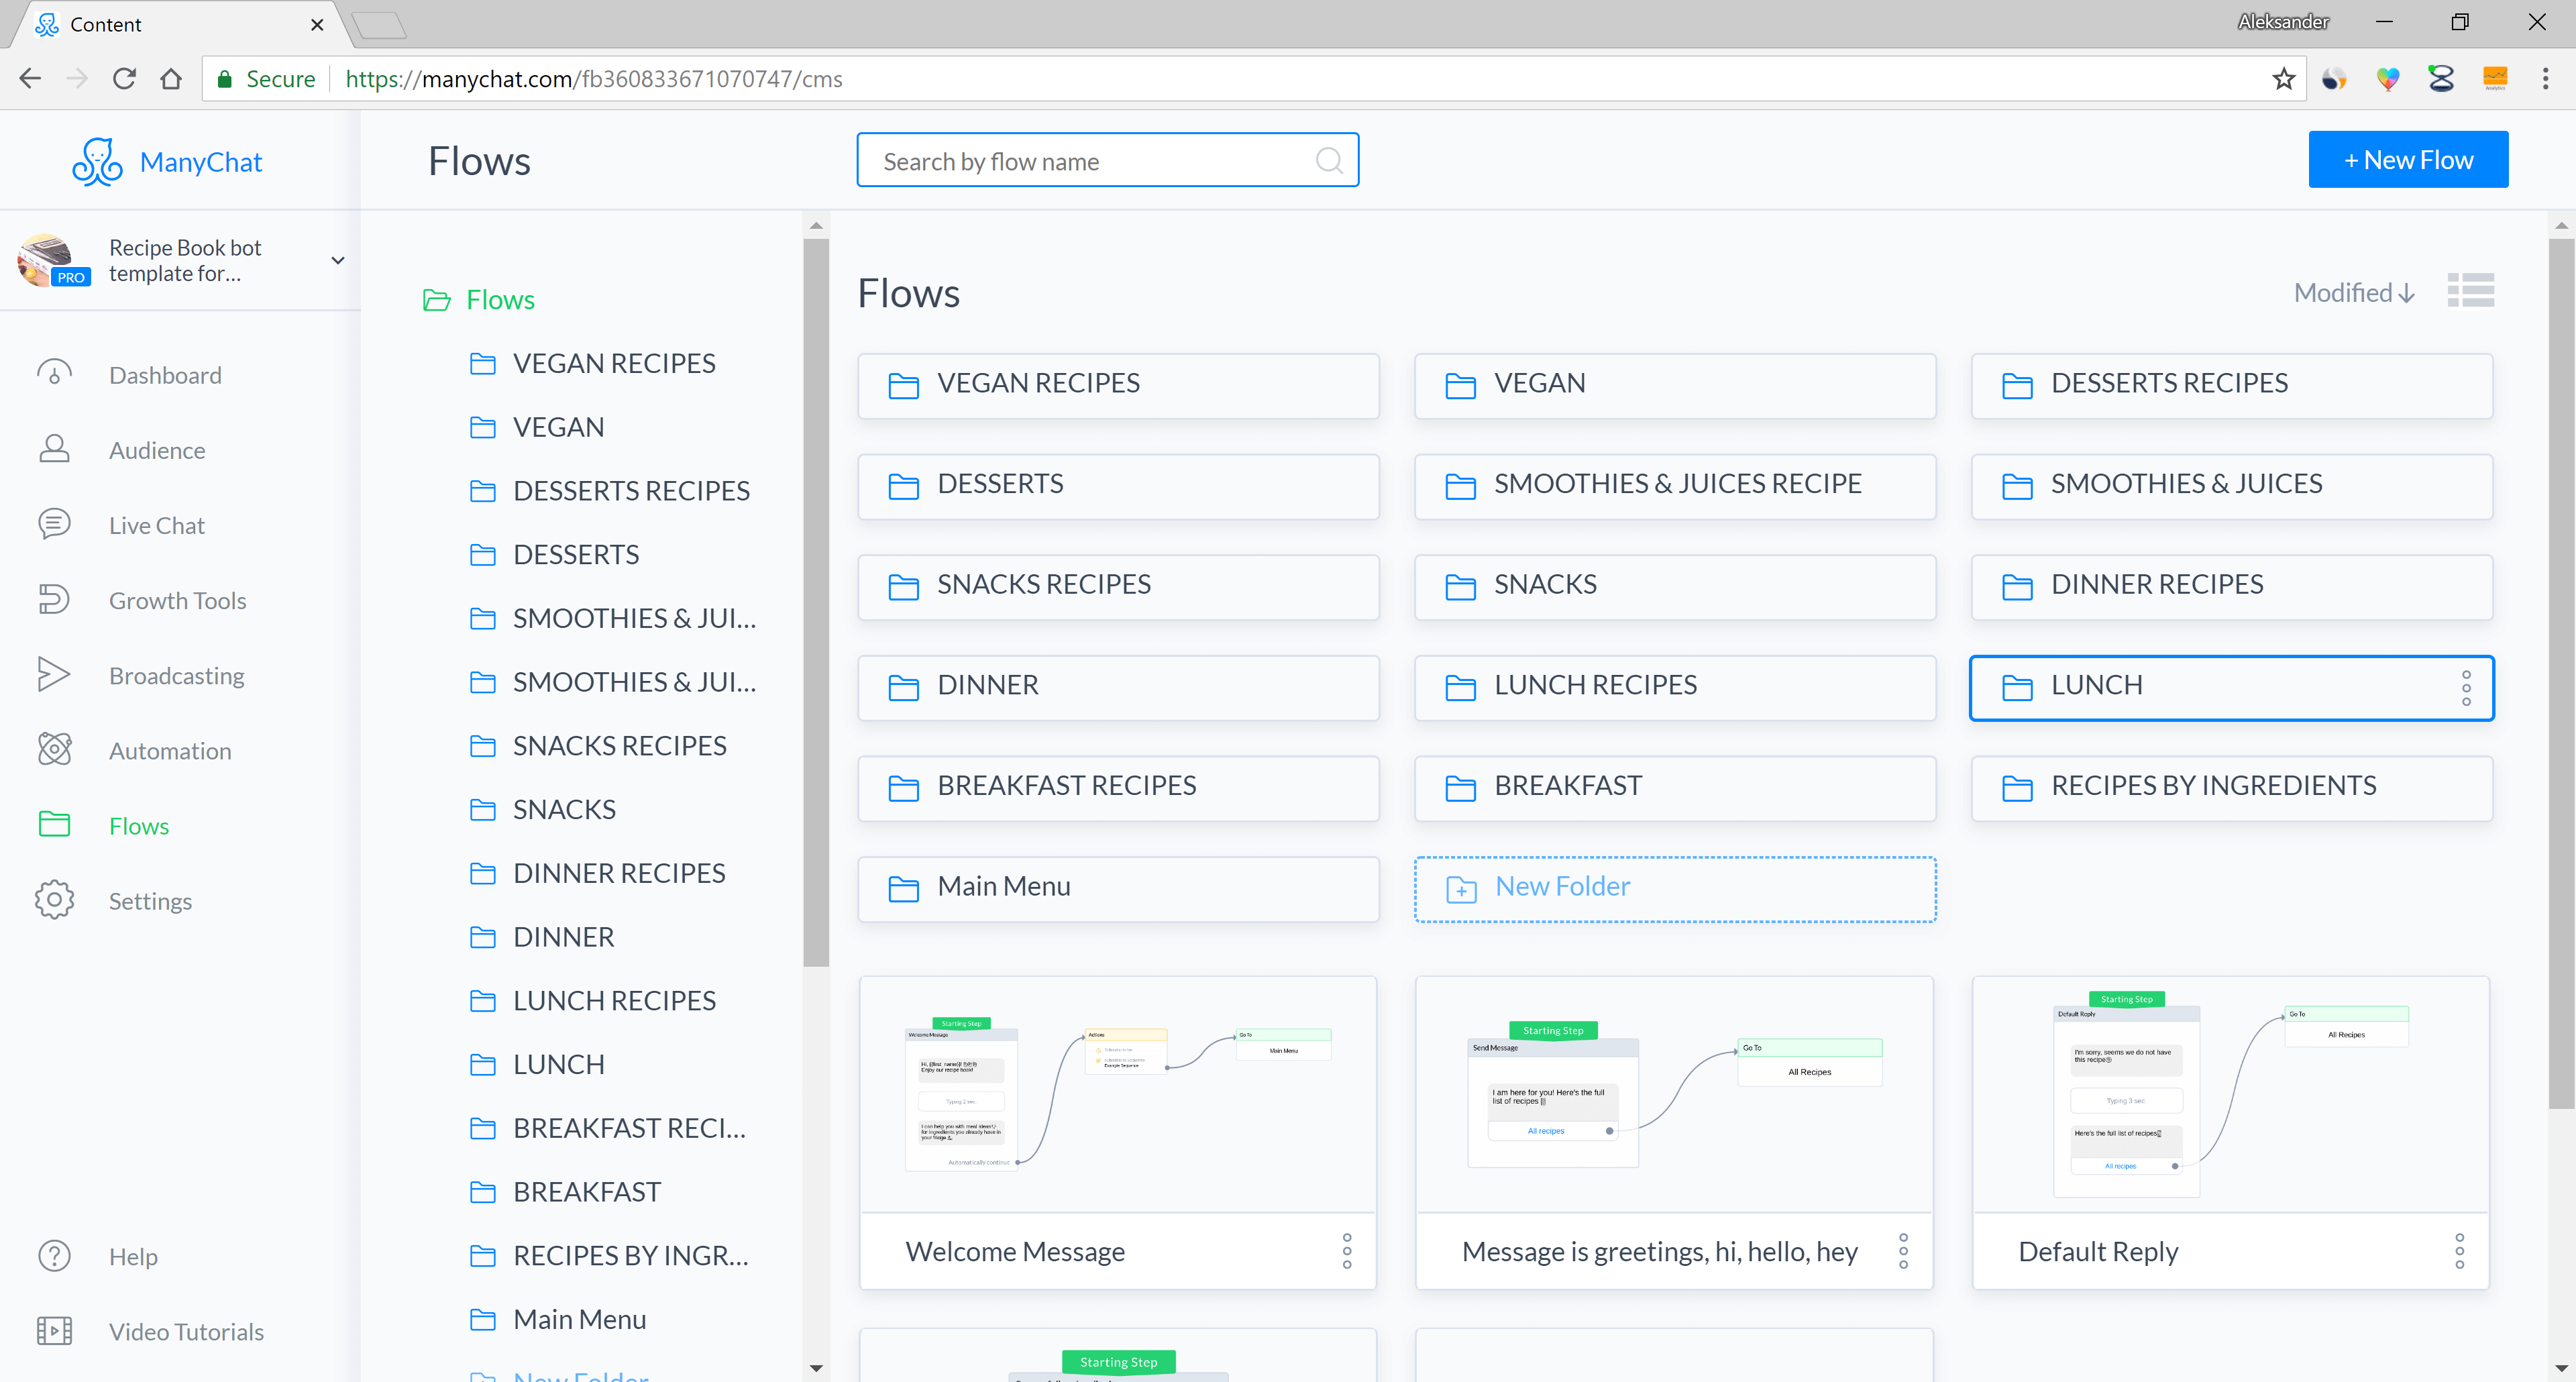Open Welcome Message flow options menu
This screenshot has width=2576, height=1382.
[1347, 1251]
